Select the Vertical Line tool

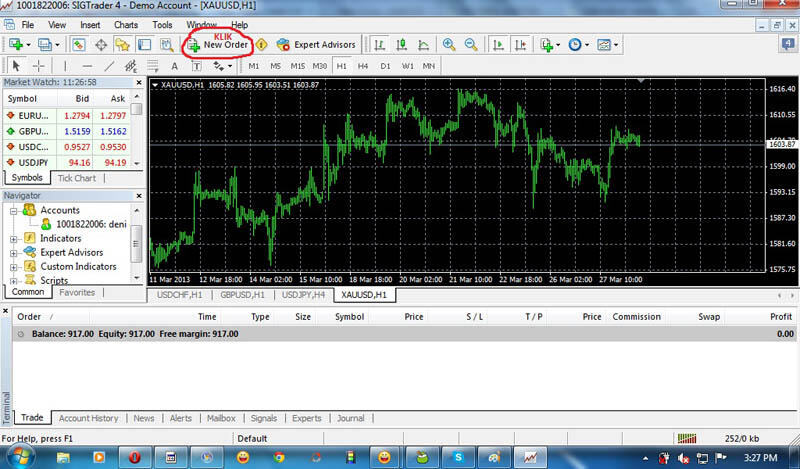click(65, 66)
